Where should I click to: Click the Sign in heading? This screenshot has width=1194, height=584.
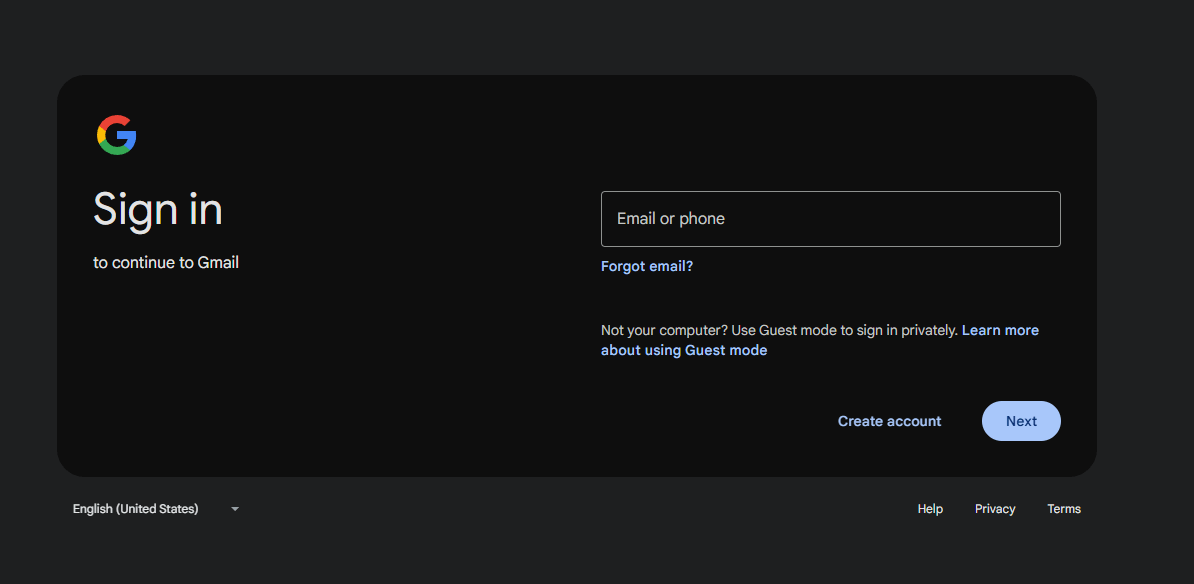coord(158,209)
